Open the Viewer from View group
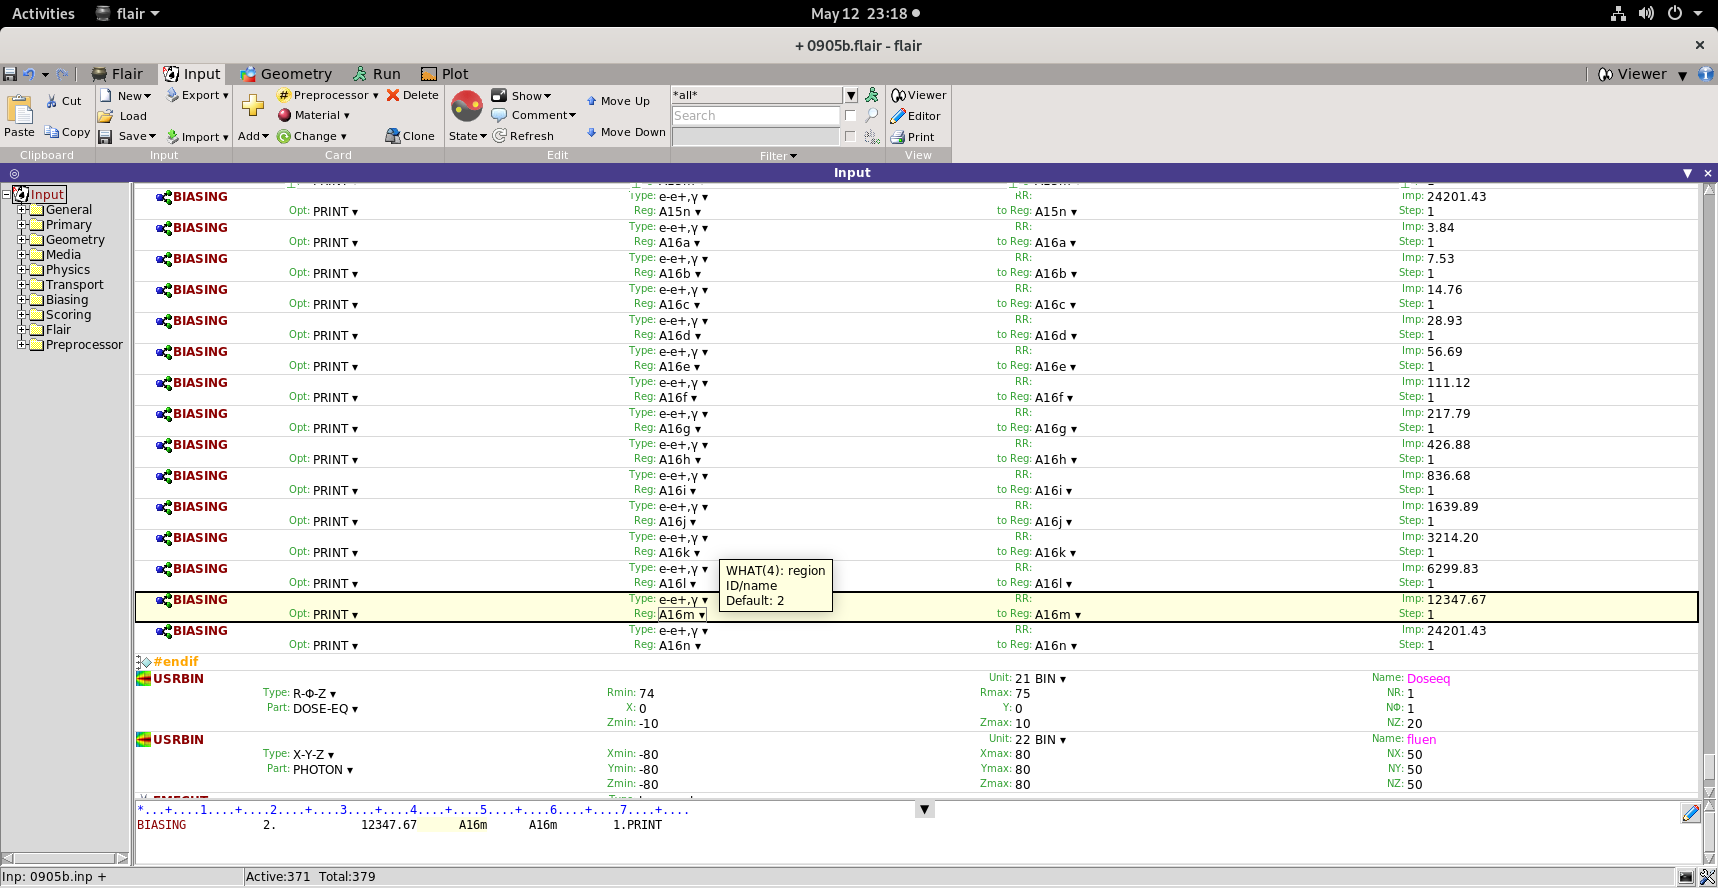This screenshot has height=888, width=1718. click(x=919, y=95)
